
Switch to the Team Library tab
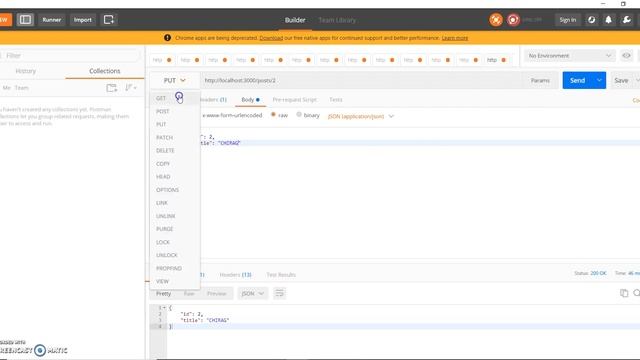[x=337, y=20]
